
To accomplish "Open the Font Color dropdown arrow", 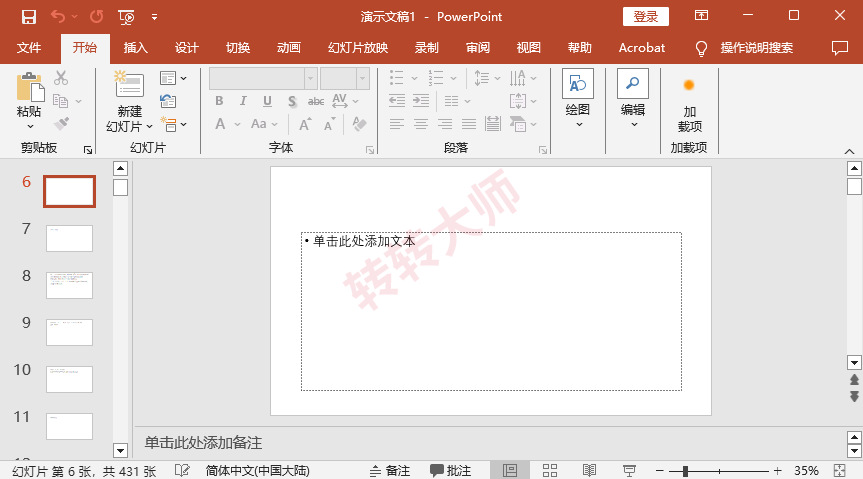I will point(237,124).
